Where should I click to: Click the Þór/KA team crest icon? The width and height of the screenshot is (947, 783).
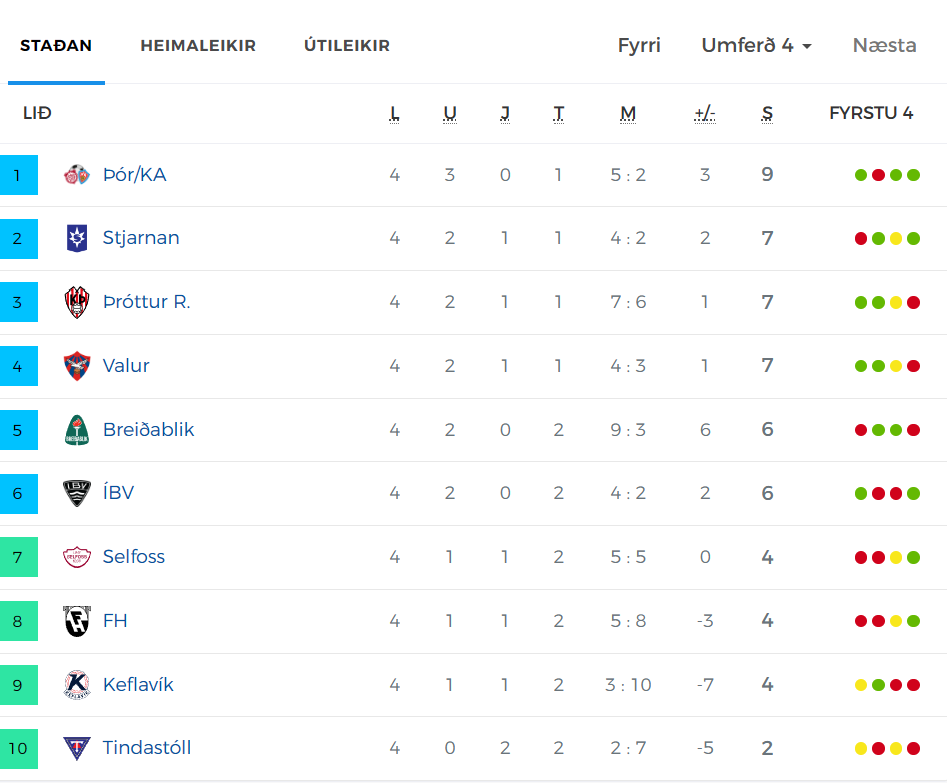coord(77,175)
